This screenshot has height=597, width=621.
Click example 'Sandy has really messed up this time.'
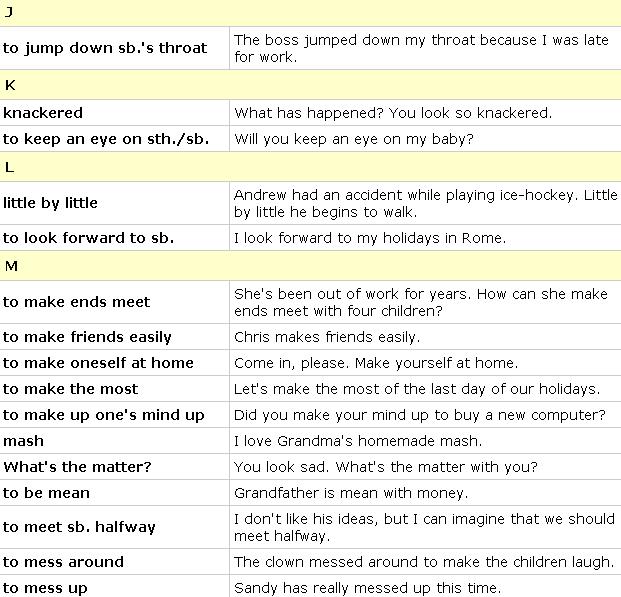pyautogui.click(x=368, y=587)
